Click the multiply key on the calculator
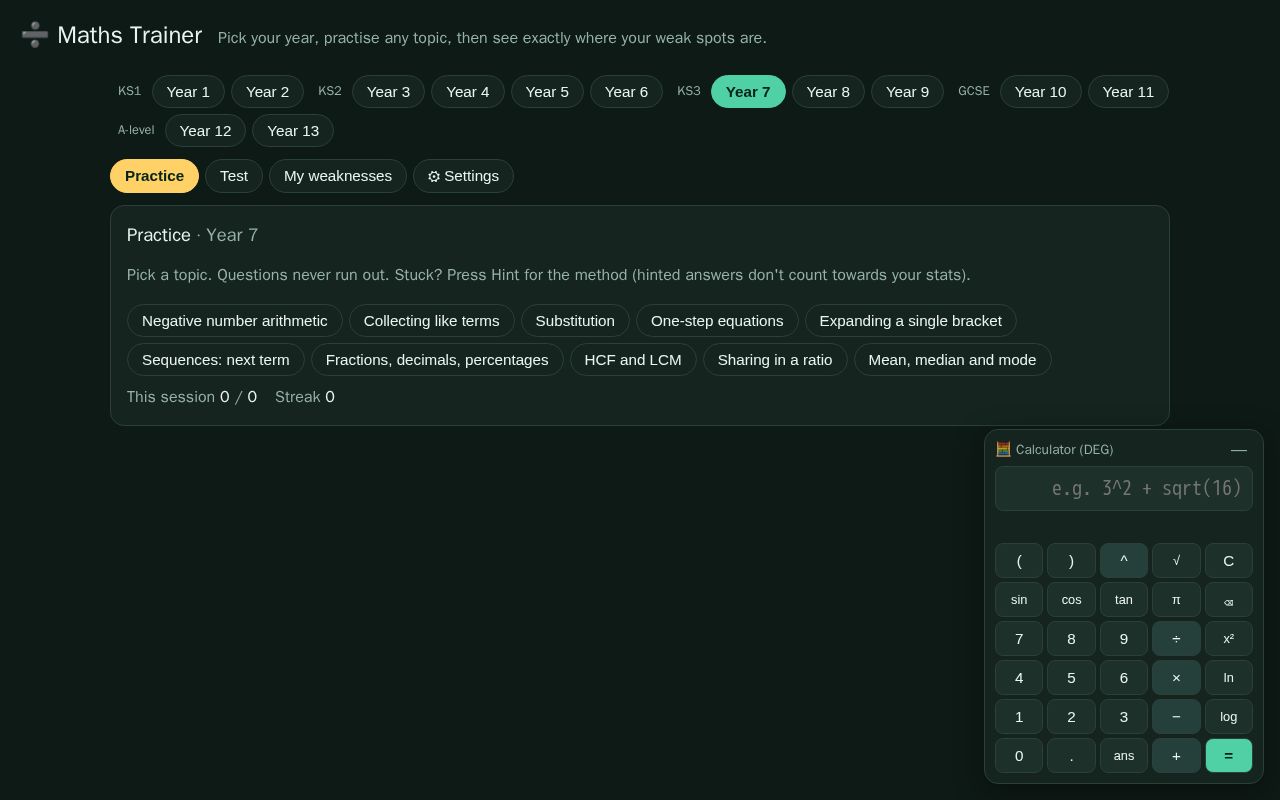 click(1176, 678)
